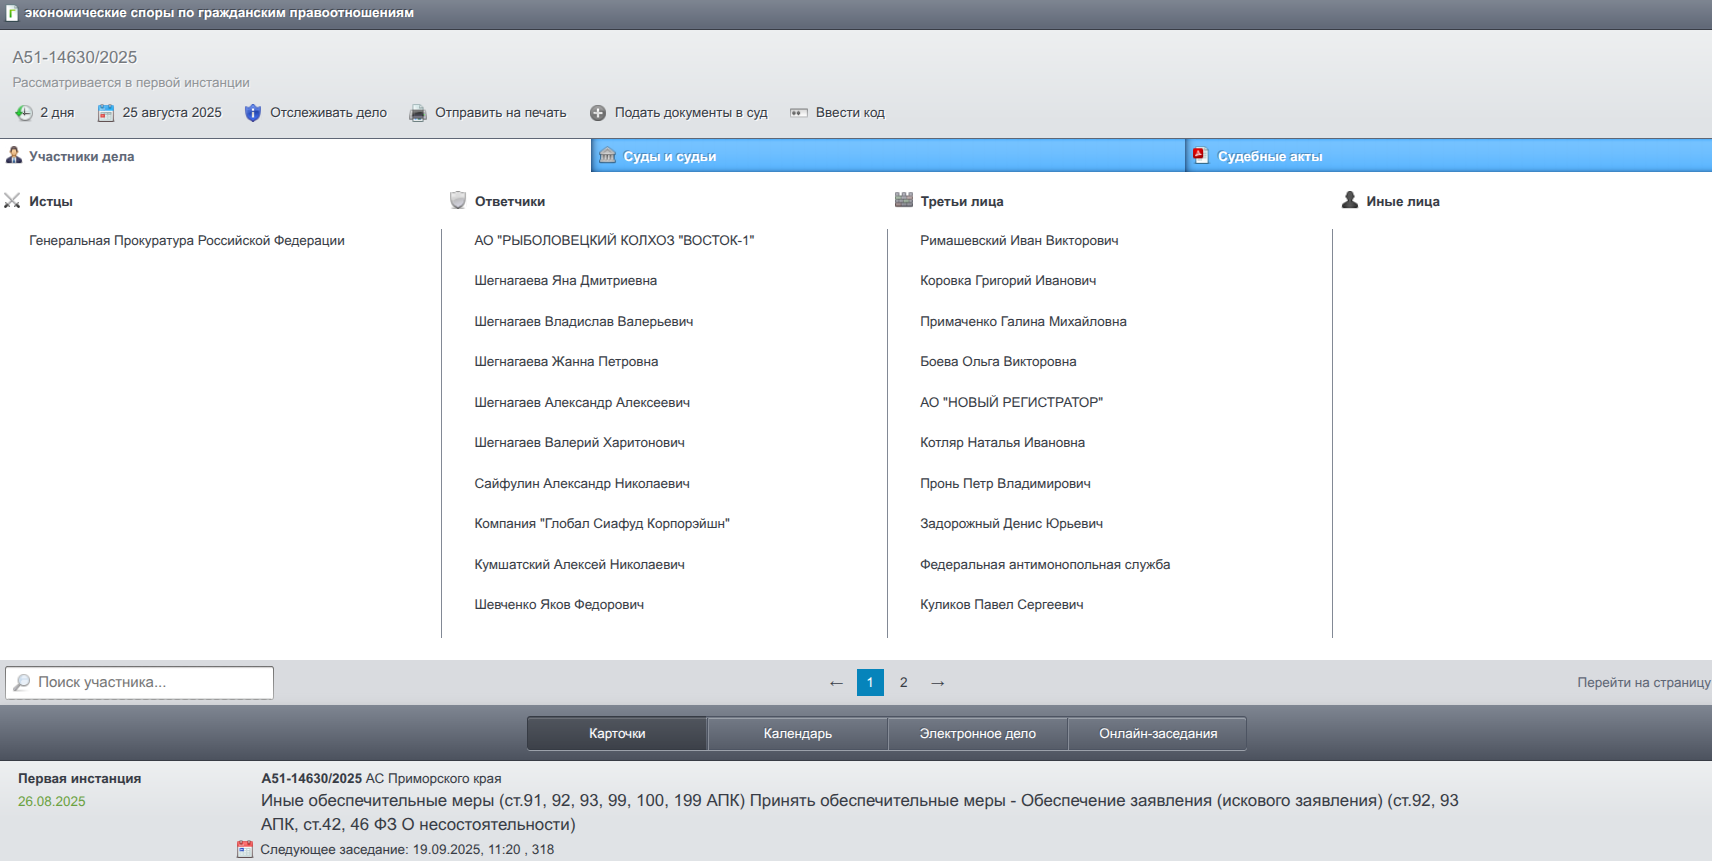Click Перейти на страницу link
This screenshot has width=1712, height=861.
coord(1643,682)
